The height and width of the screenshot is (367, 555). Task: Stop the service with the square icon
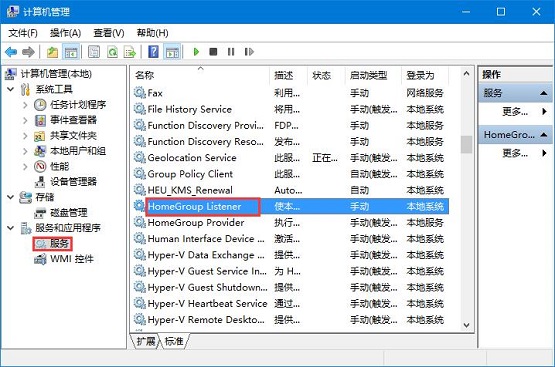[213, 52]
